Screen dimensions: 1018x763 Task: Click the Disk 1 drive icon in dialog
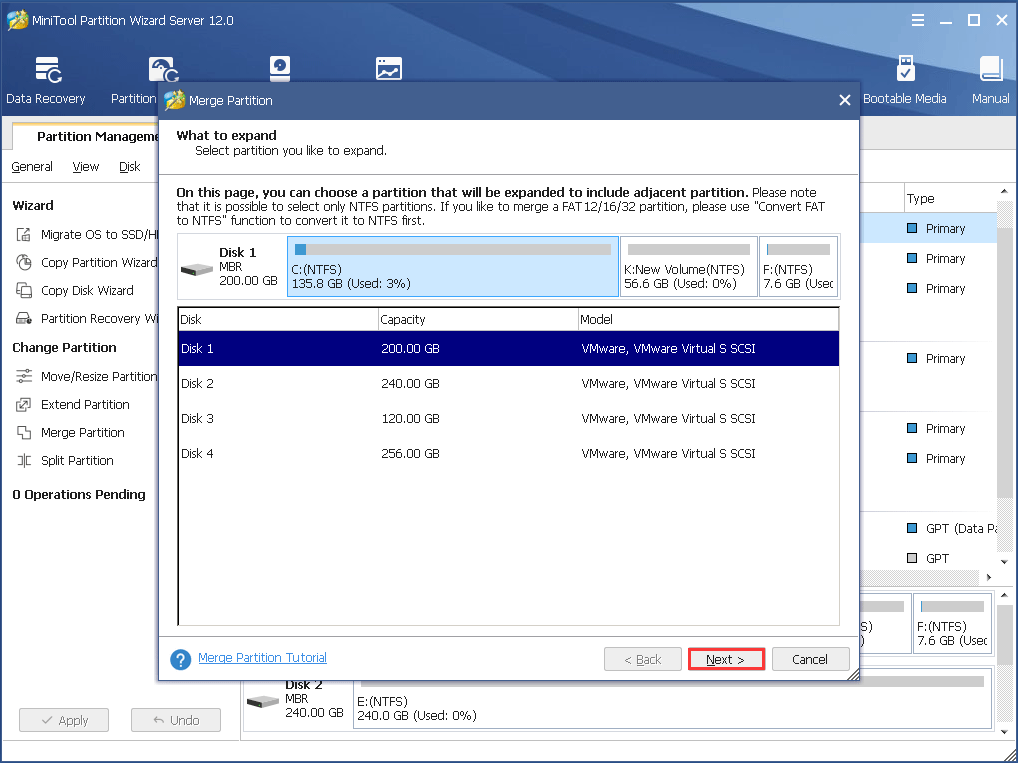click(197, 269)
